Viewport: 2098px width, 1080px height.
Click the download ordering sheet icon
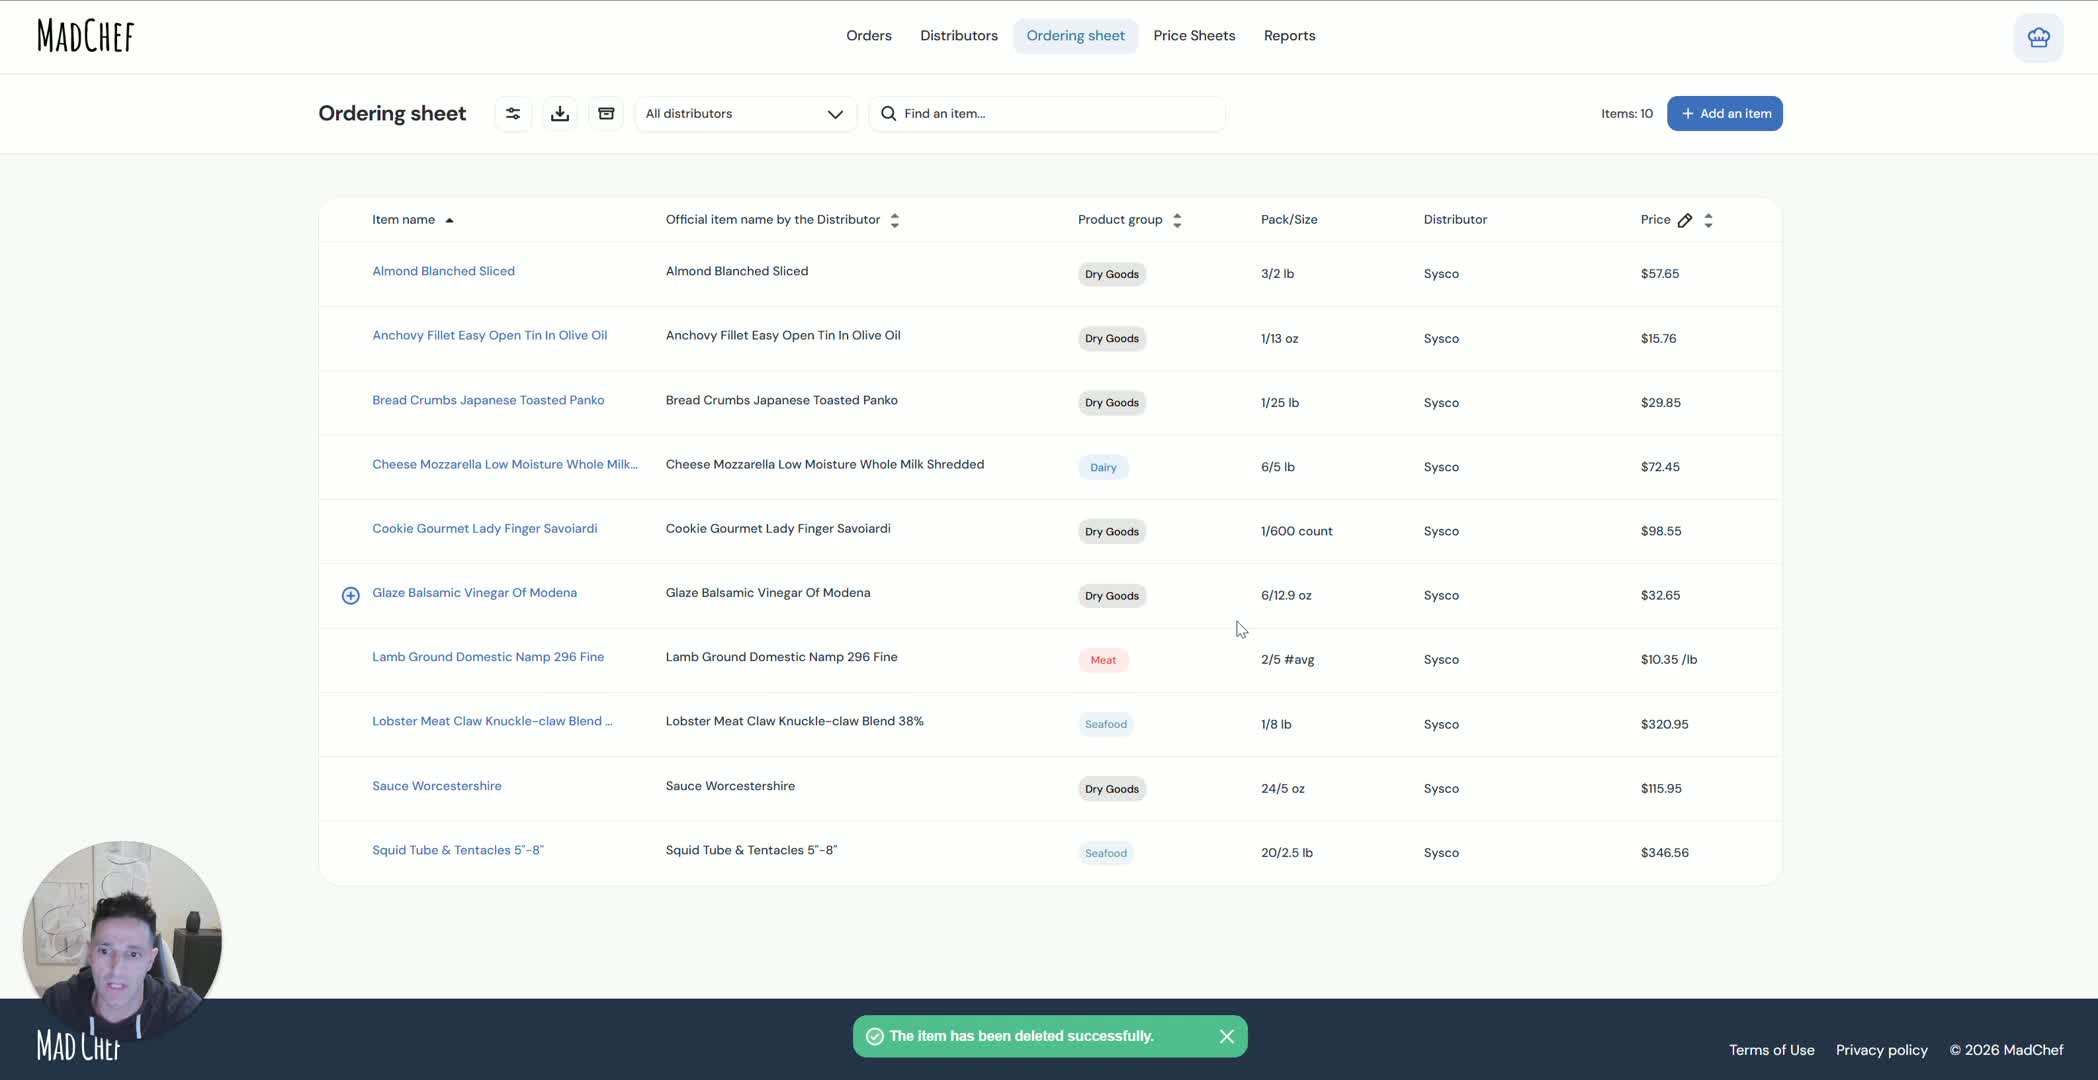560,114
